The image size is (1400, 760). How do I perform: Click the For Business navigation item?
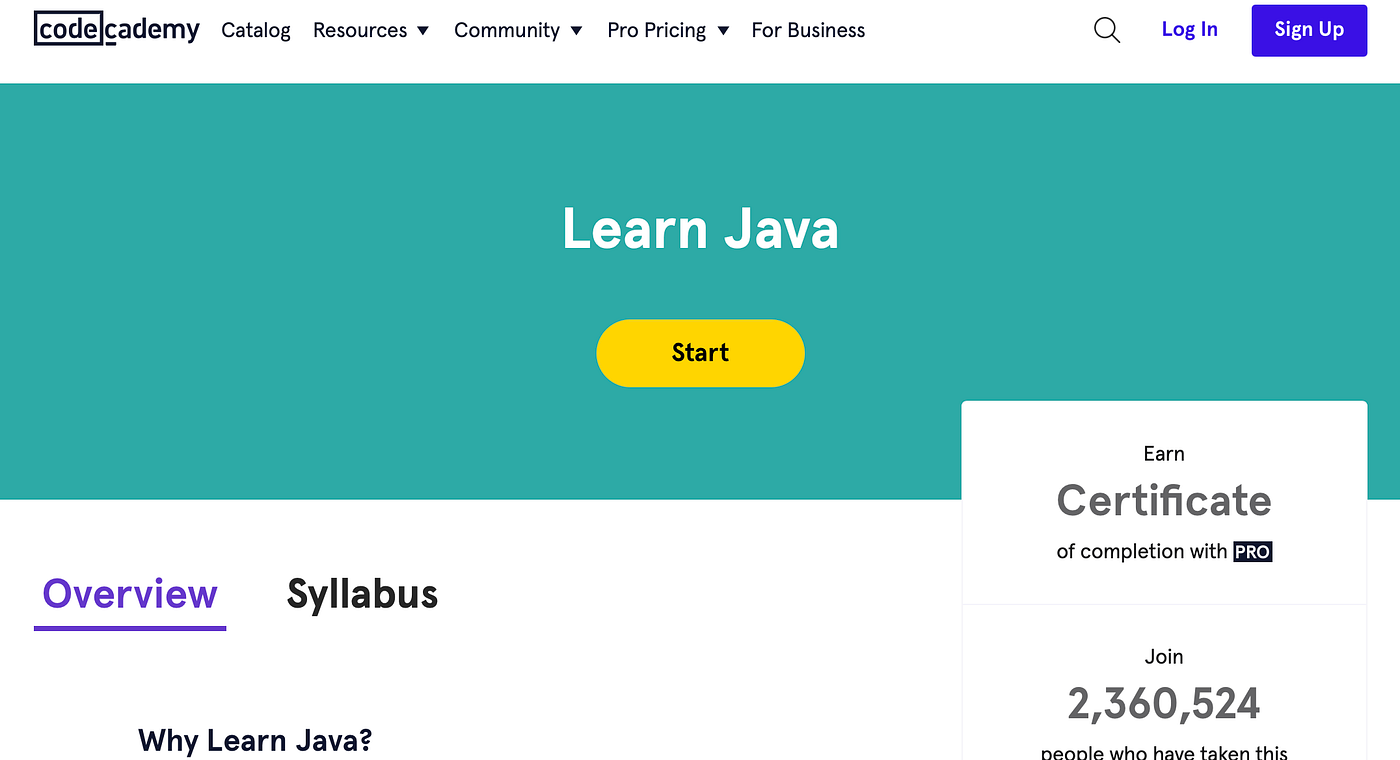(x=808, y=30)
